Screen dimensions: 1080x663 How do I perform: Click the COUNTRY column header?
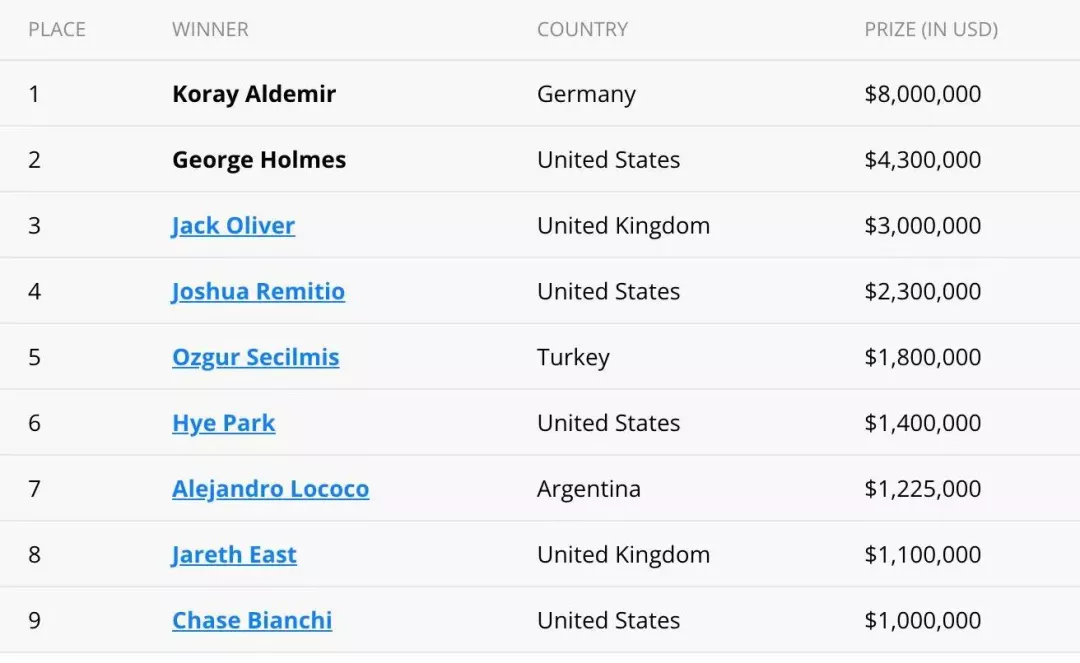click(583, 30)
